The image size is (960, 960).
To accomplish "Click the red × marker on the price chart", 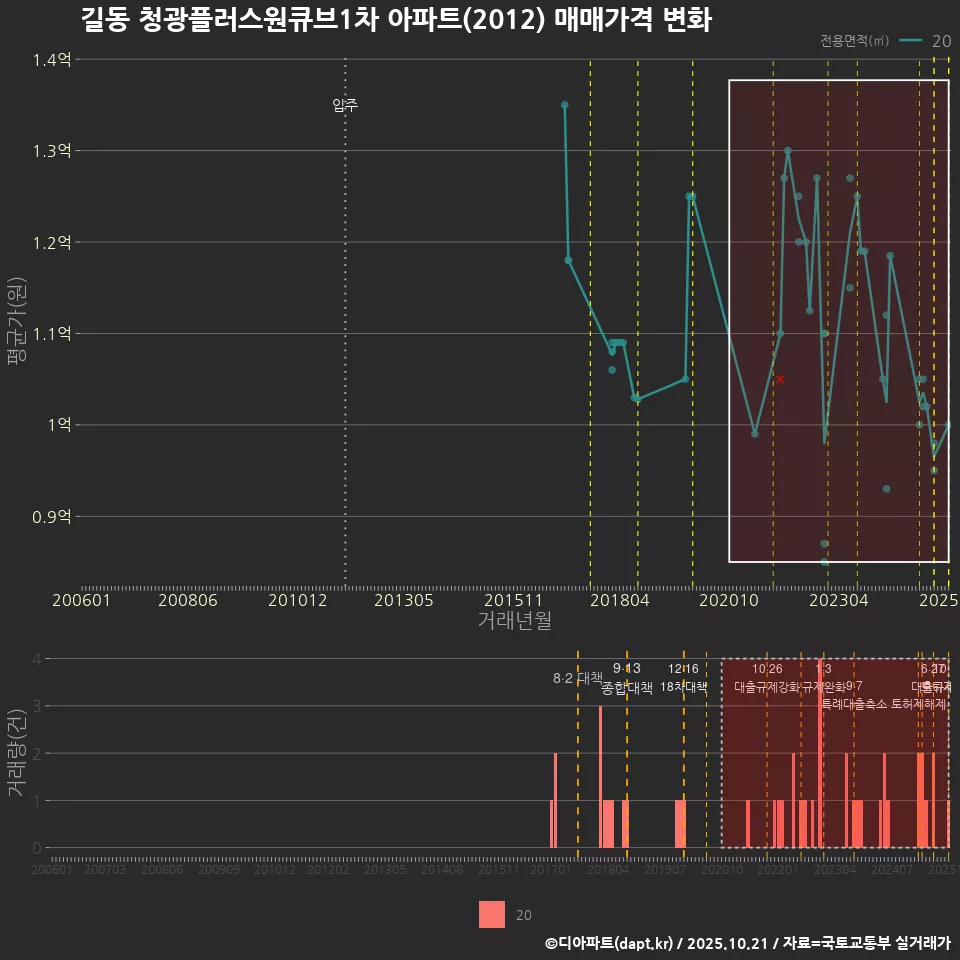I will tap(780, 379).
